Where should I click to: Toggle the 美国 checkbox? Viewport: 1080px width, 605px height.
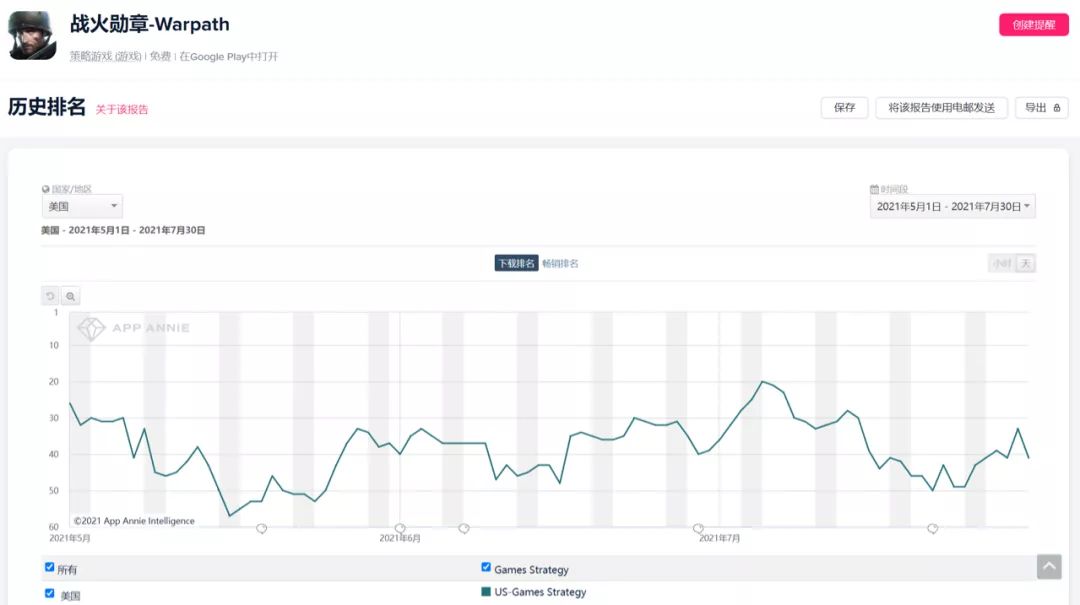click(50, 593)
